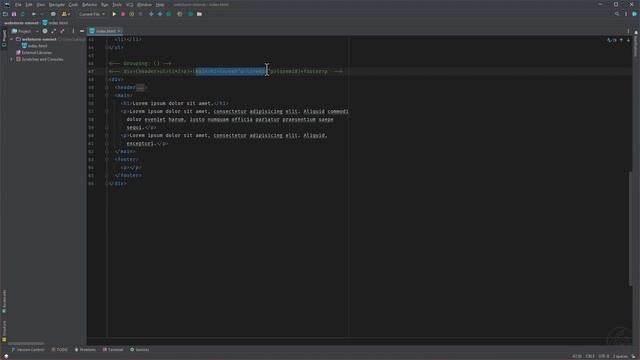The height and width of the screenshot is (360, 640).
Task: Click the tool window quick access icon
Action: 6,356
